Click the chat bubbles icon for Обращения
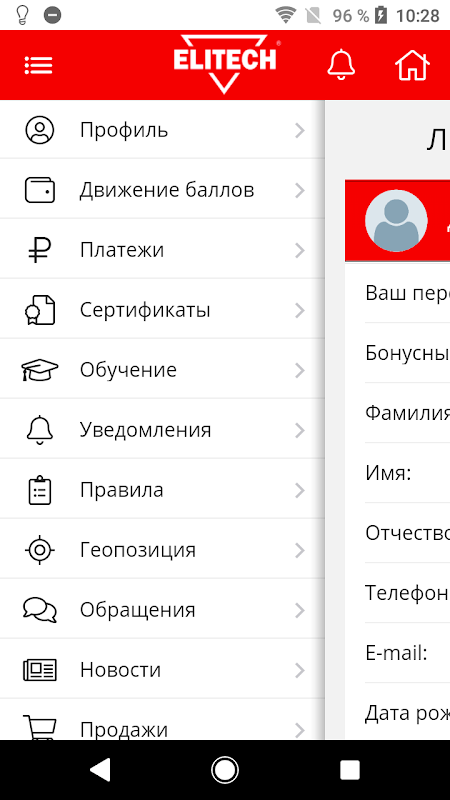450x800 pixels. 39,610
